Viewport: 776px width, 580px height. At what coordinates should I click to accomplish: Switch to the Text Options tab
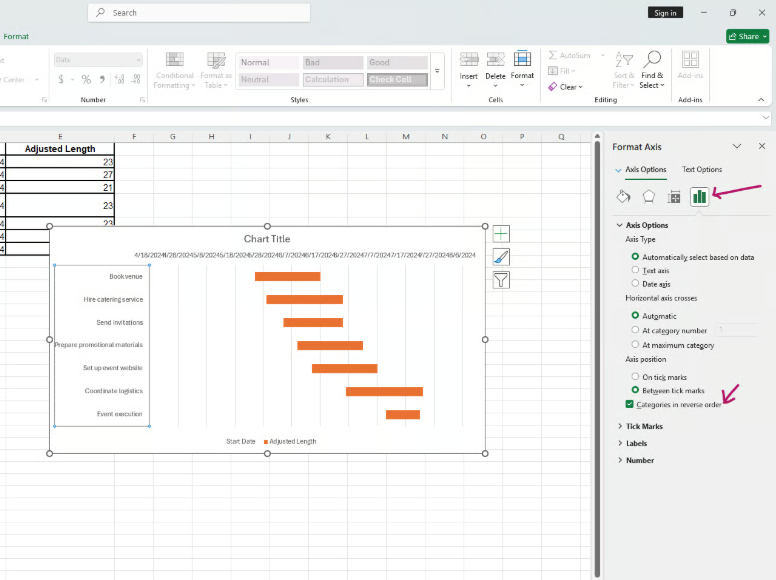701,170
